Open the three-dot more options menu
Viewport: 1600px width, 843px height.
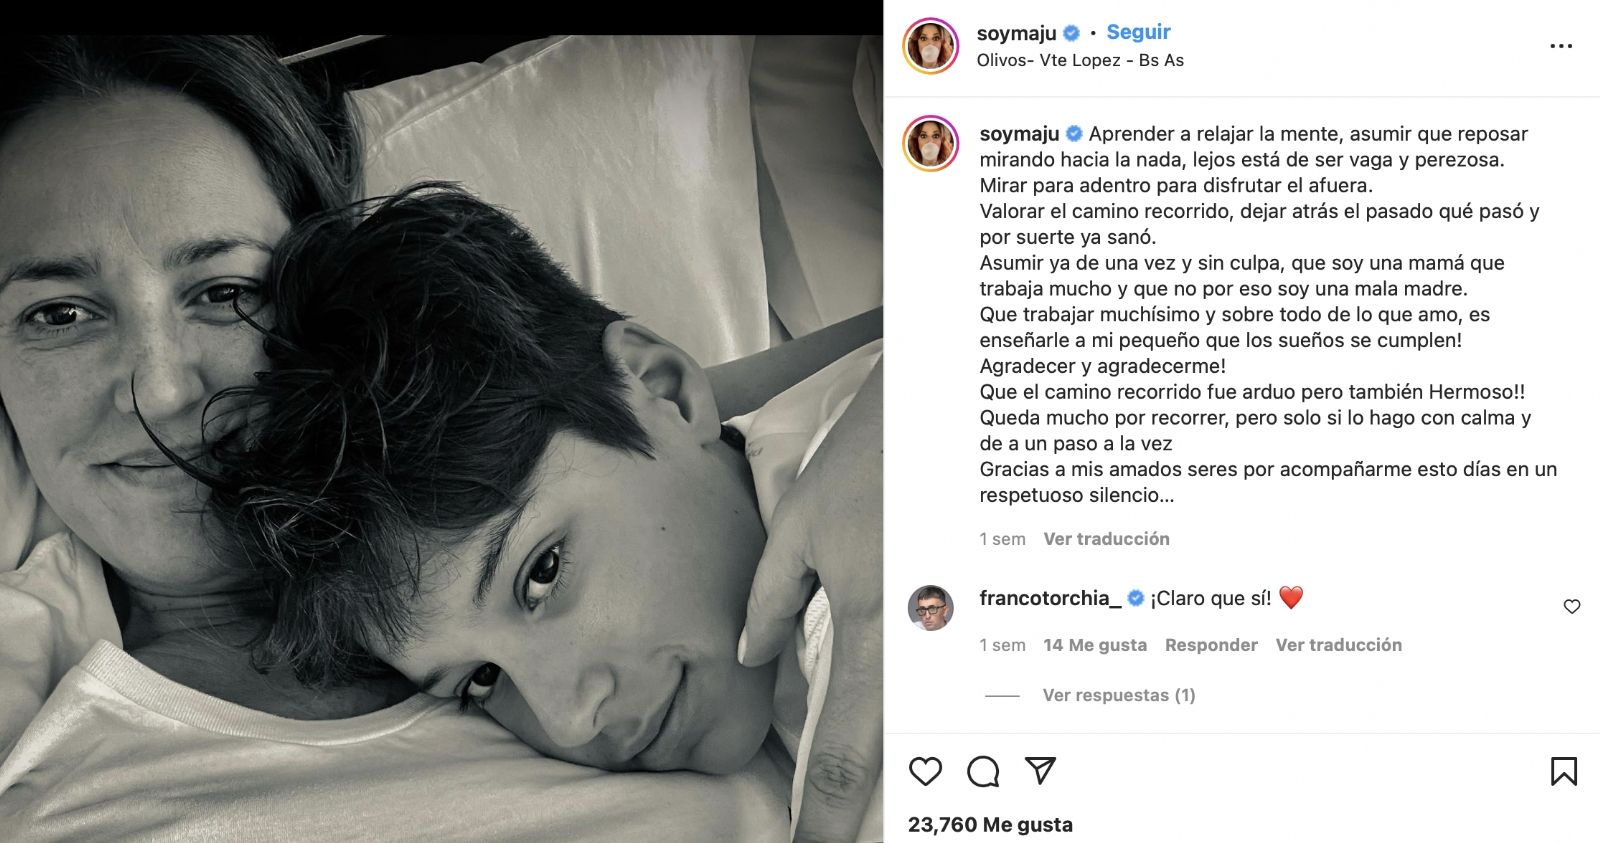1560,46
